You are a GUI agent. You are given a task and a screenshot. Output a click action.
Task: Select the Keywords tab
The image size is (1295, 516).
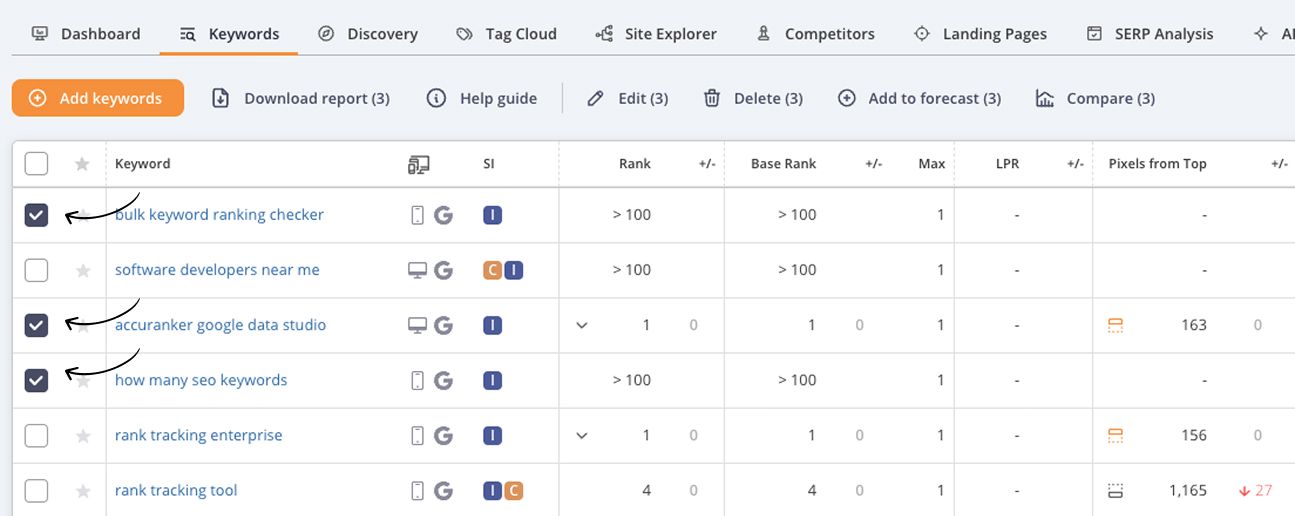(x=229, y=33)
